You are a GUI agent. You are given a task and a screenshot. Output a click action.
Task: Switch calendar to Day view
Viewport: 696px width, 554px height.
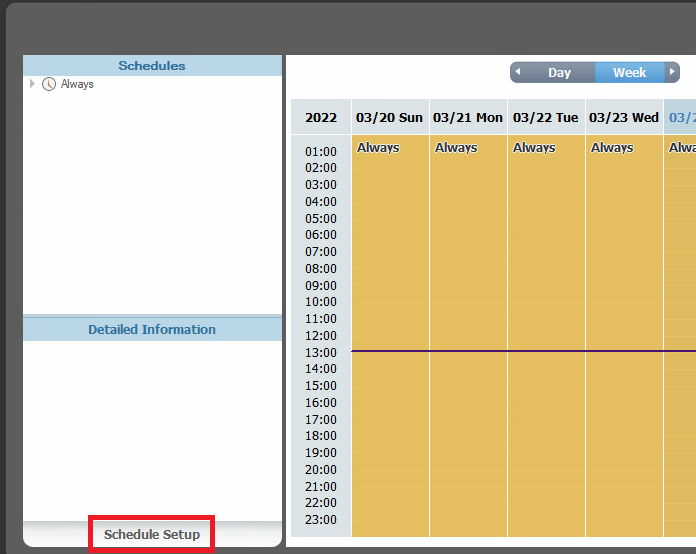tap(559, 72)
